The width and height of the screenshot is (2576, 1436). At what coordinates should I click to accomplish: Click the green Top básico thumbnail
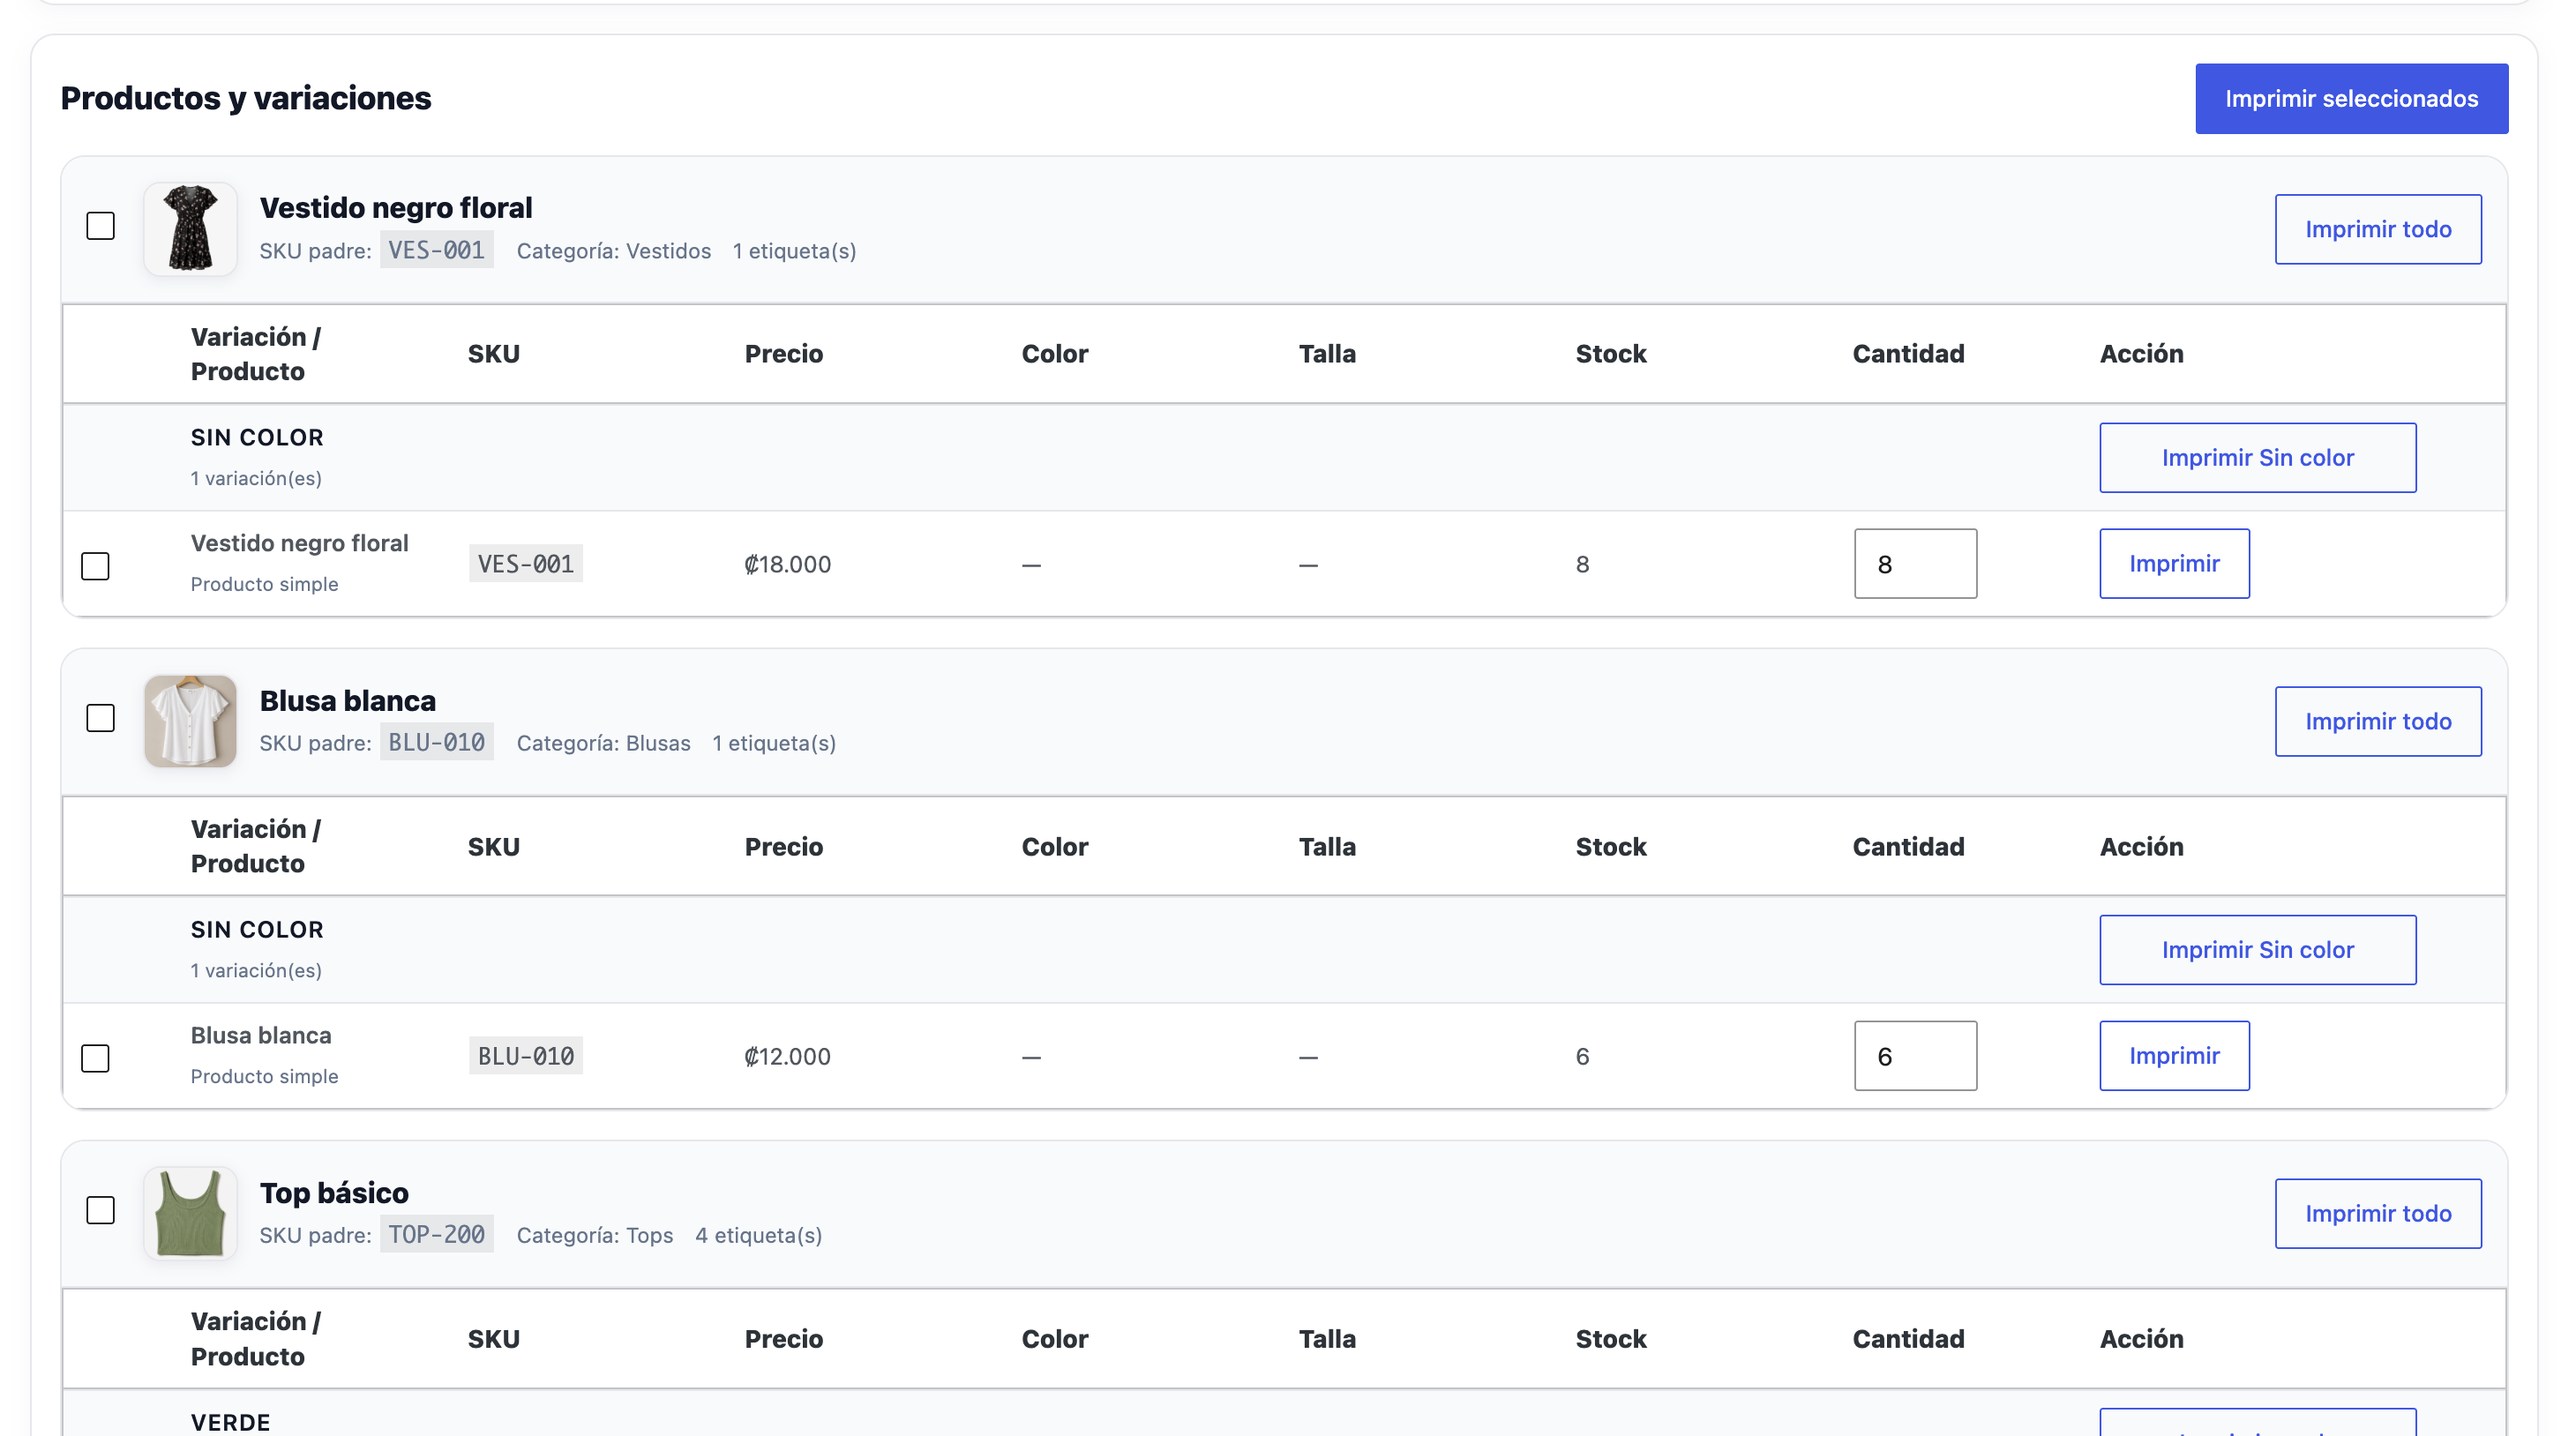tap(190, 1213)
